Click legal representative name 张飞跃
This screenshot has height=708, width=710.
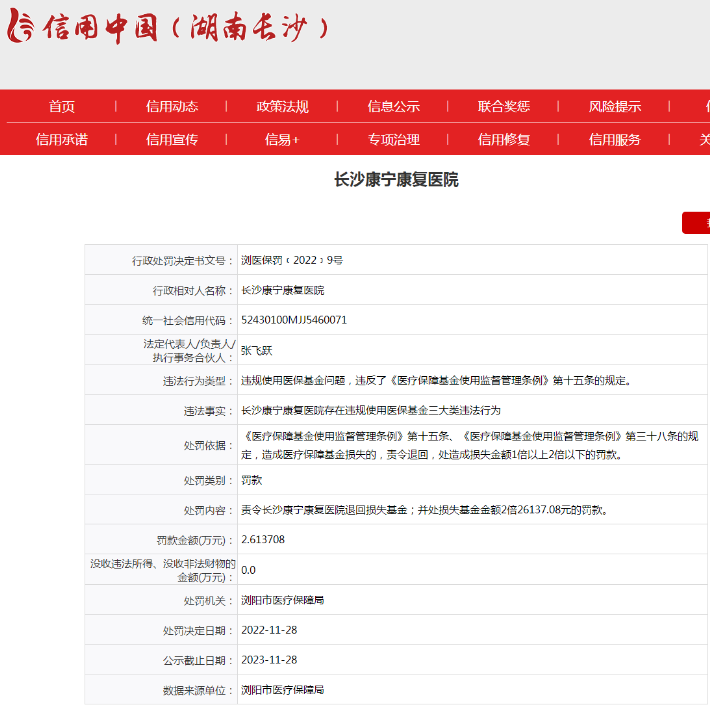tap(256, 350)
